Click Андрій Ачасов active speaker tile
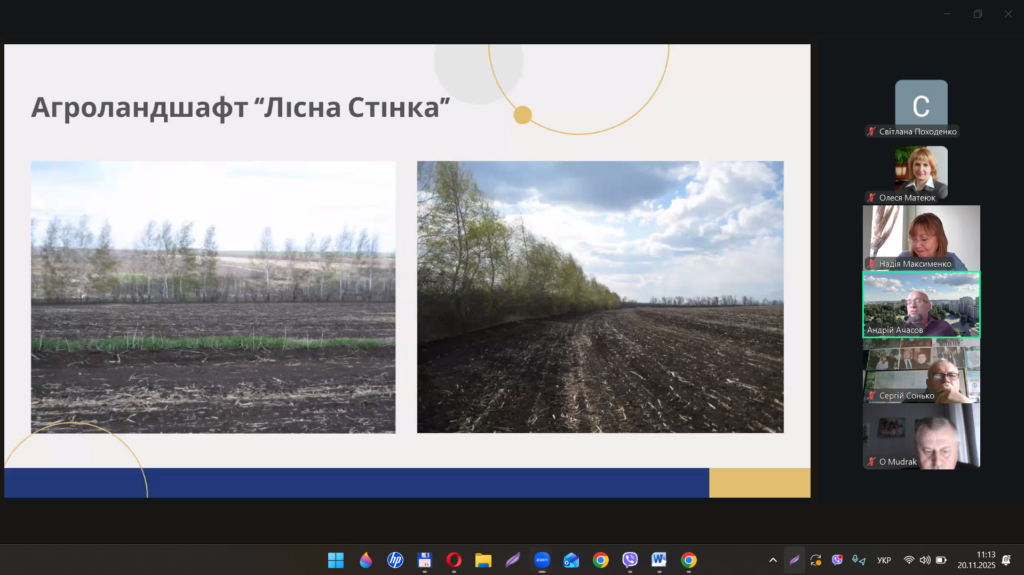1024x575 pixels. pyautogui.click(x=921, y=304)
